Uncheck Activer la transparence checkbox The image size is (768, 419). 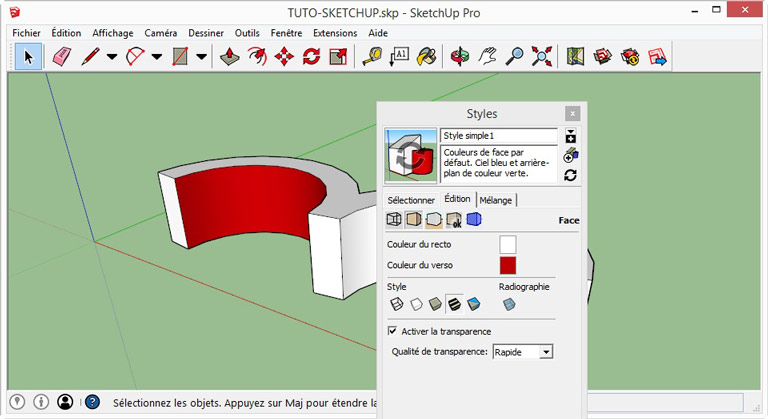coord(392,331)
